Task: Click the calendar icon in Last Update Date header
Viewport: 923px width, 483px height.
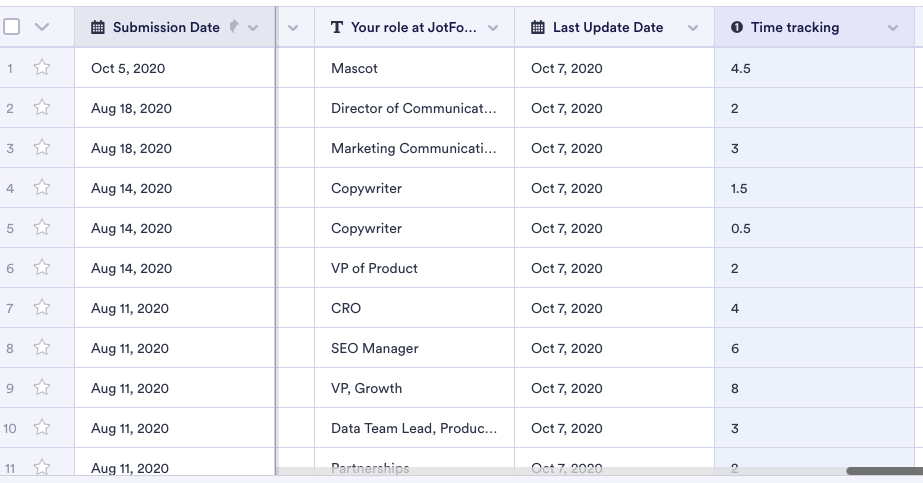Action: pyautogui.click(x=538, y=28)
